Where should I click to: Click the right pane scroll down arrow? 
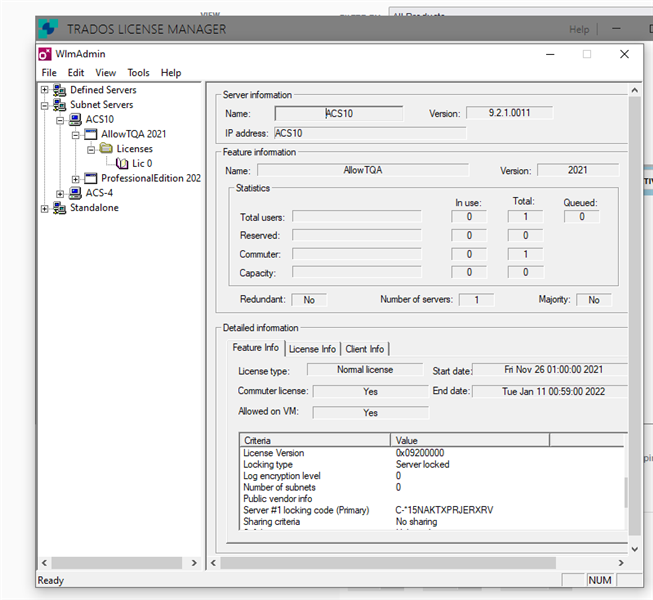(x=634, y=549)
